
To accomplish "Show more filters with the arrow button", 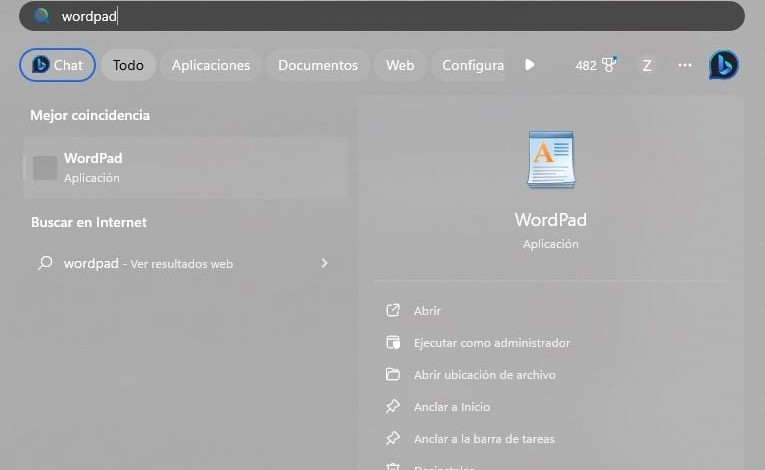I will pyautogui.click(x=530, y=65).
